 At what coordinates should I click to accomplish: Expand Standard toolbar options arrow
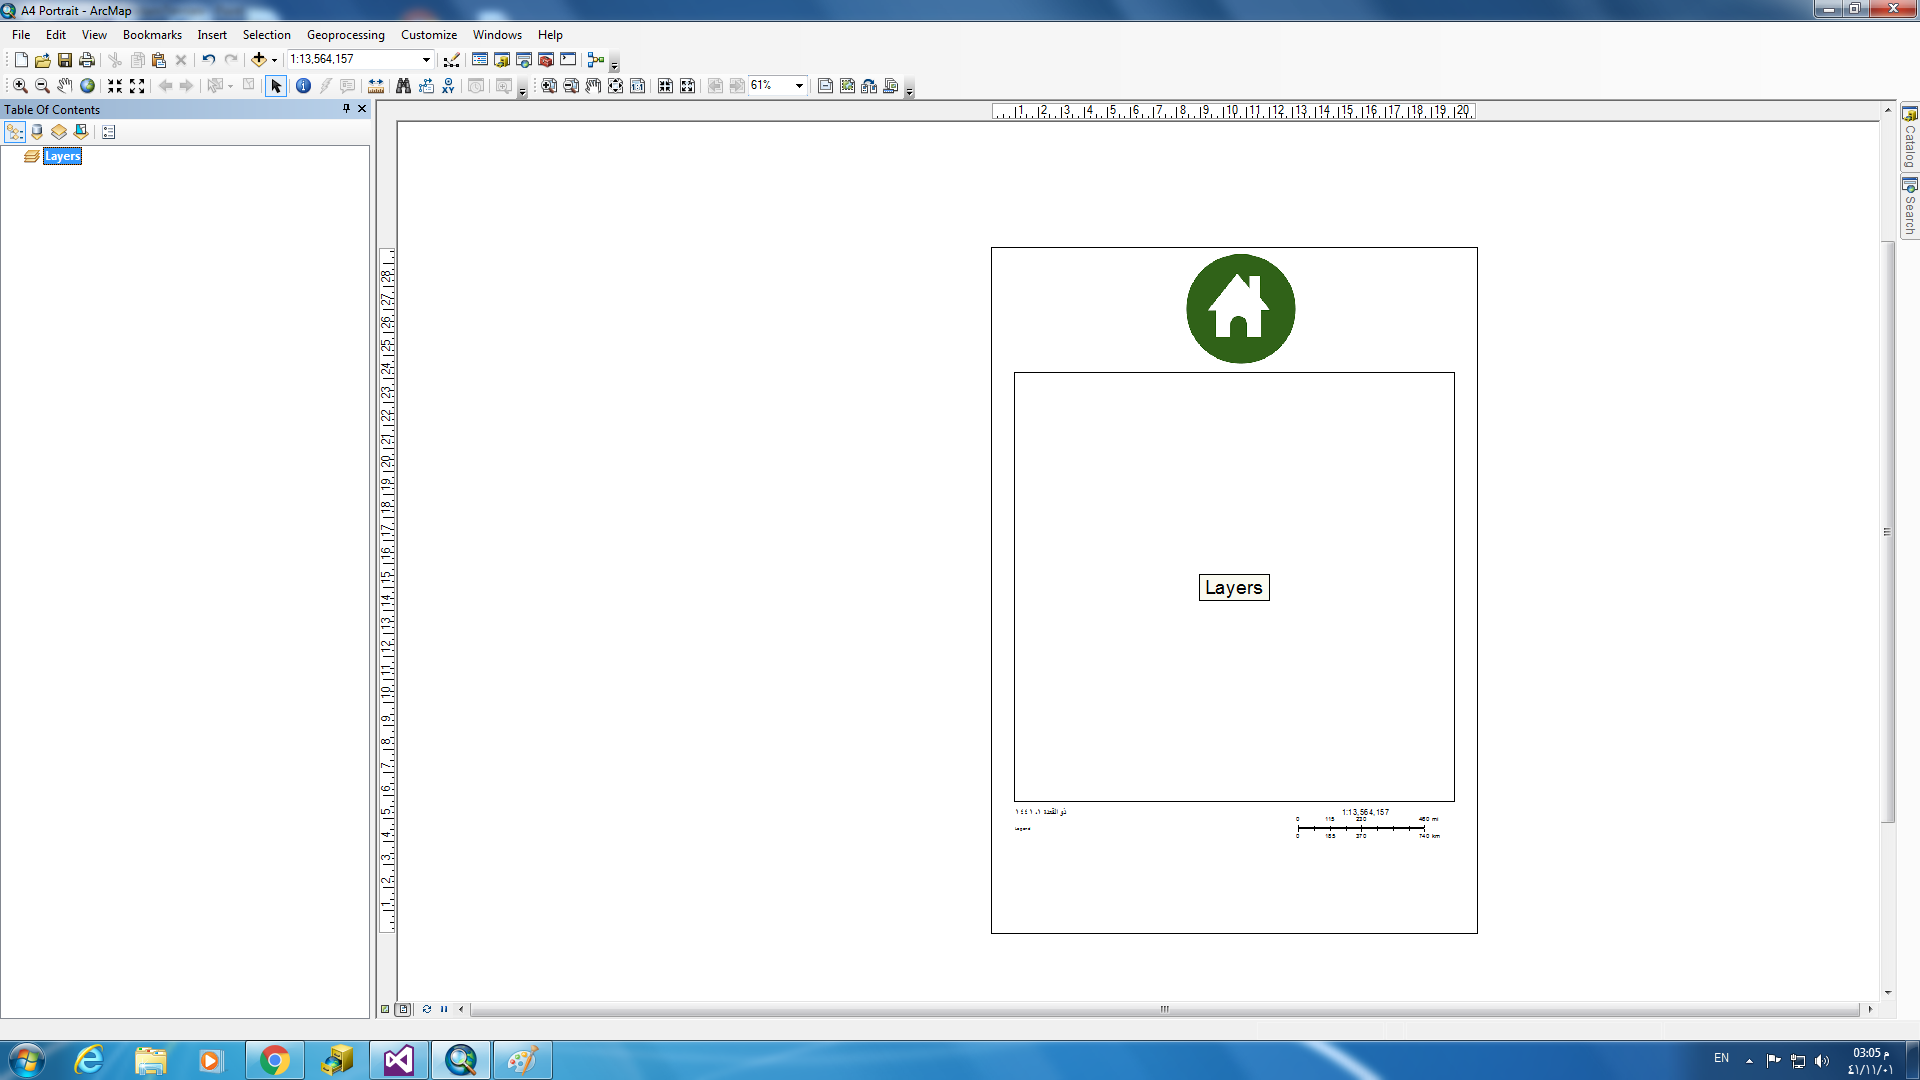point(614,64)
